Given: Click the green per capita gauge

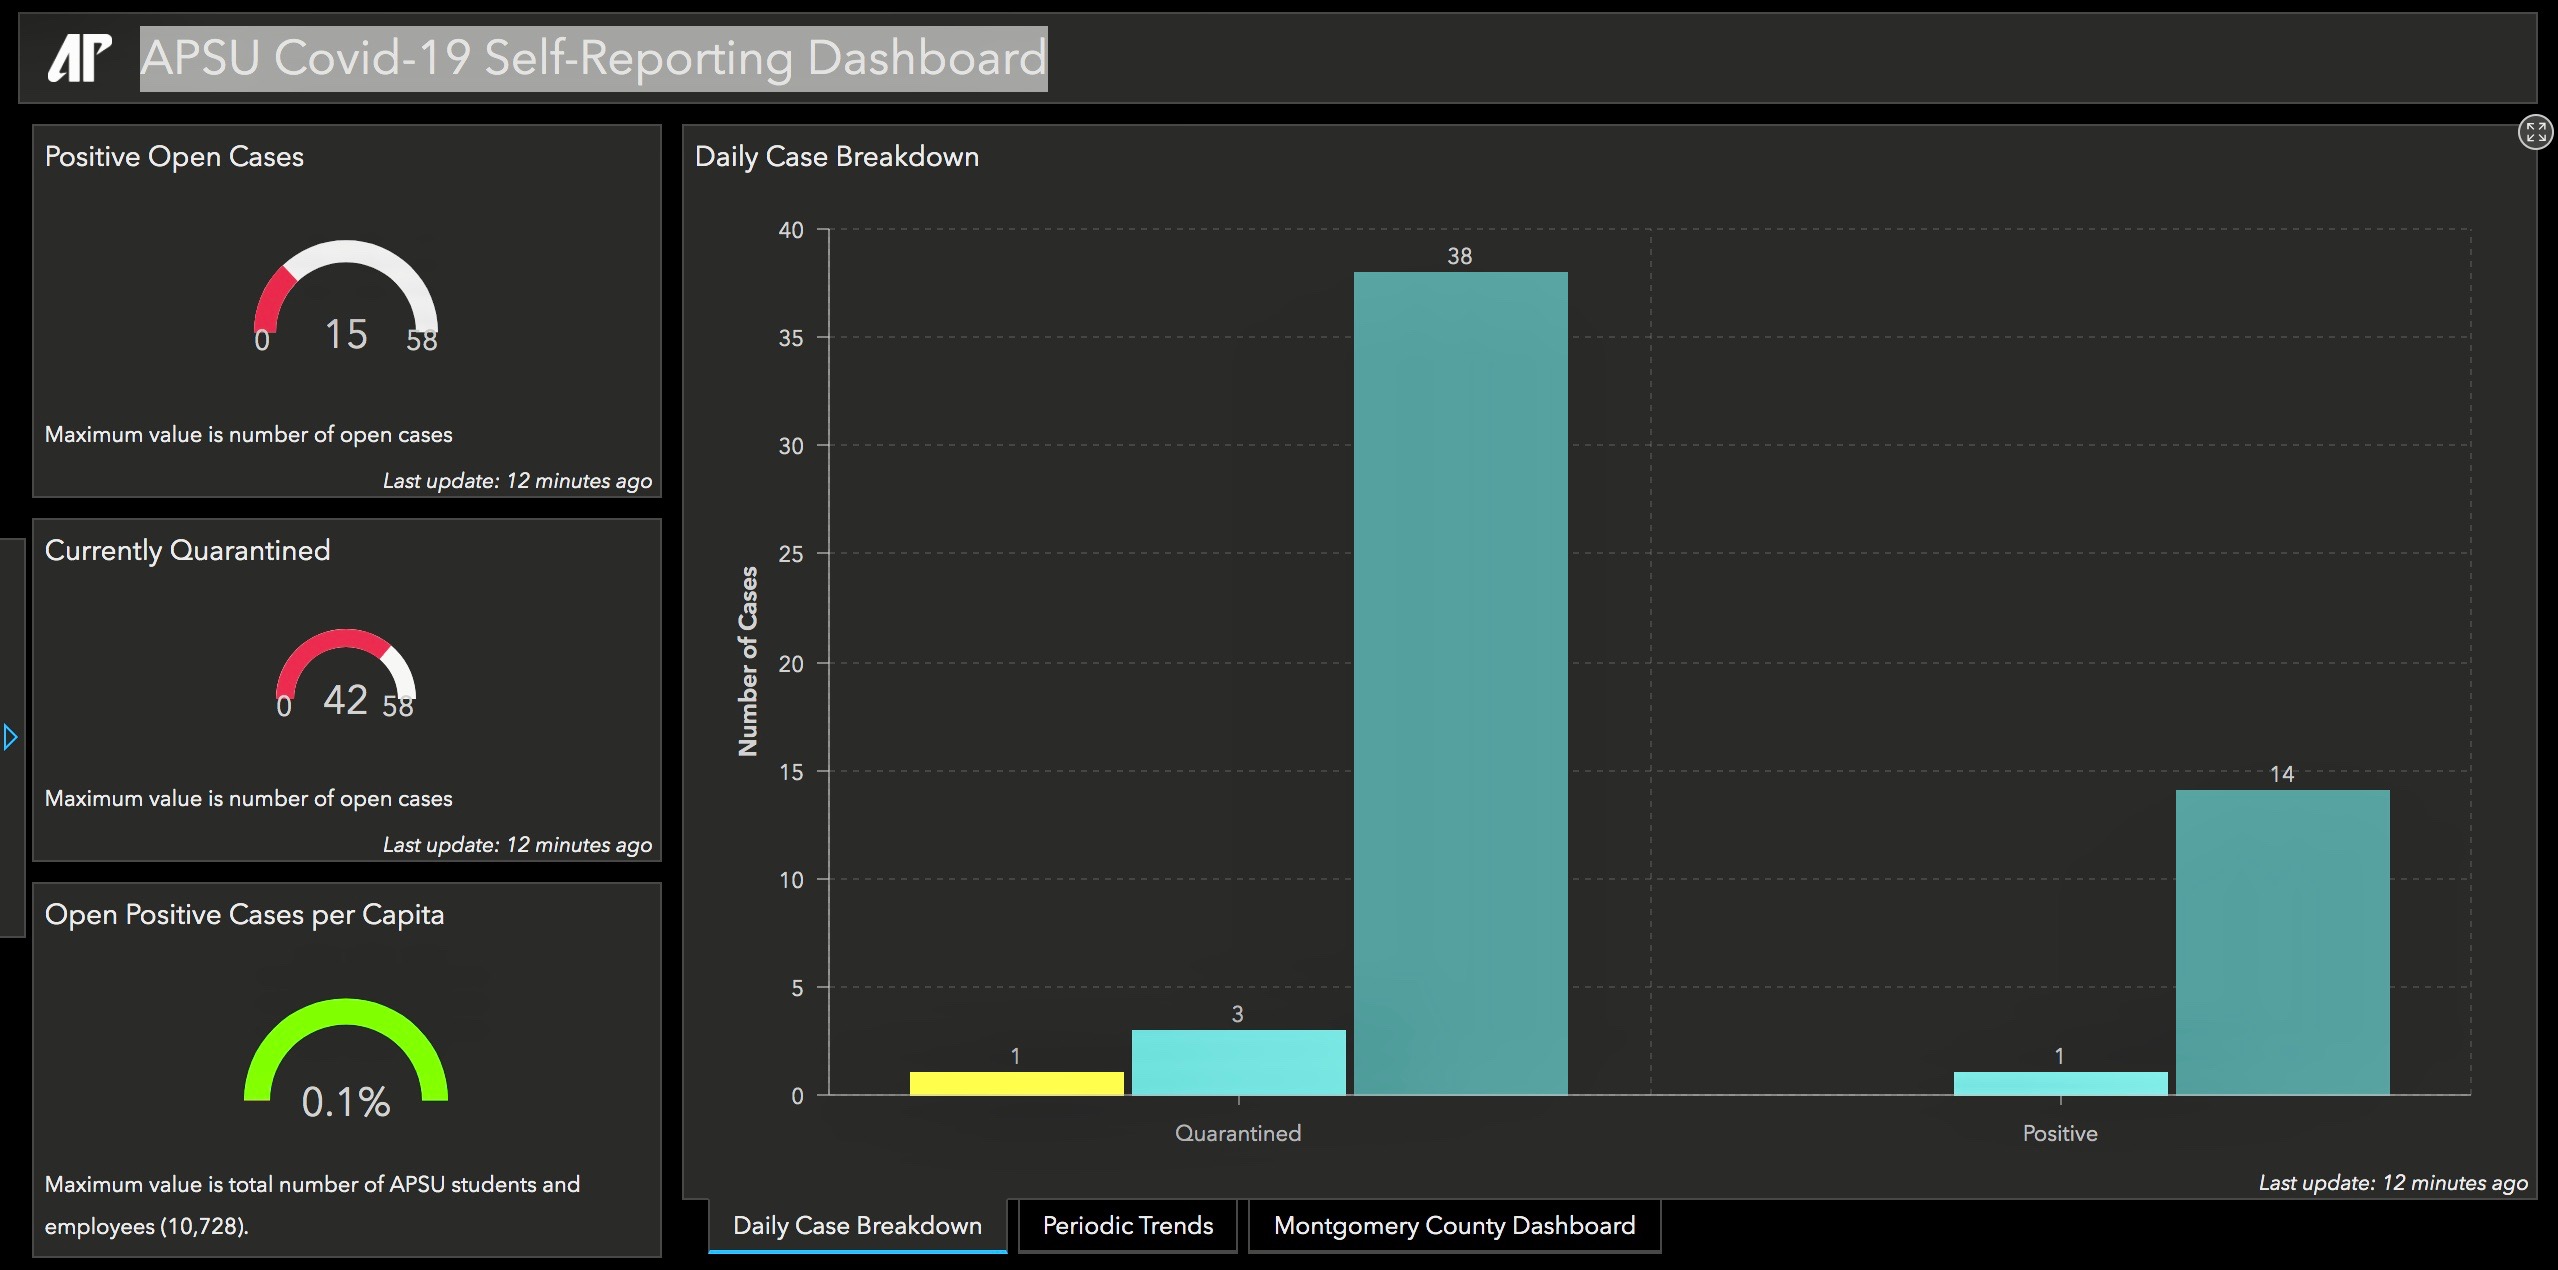Looking at the screenshot, I should [345, 1055].
